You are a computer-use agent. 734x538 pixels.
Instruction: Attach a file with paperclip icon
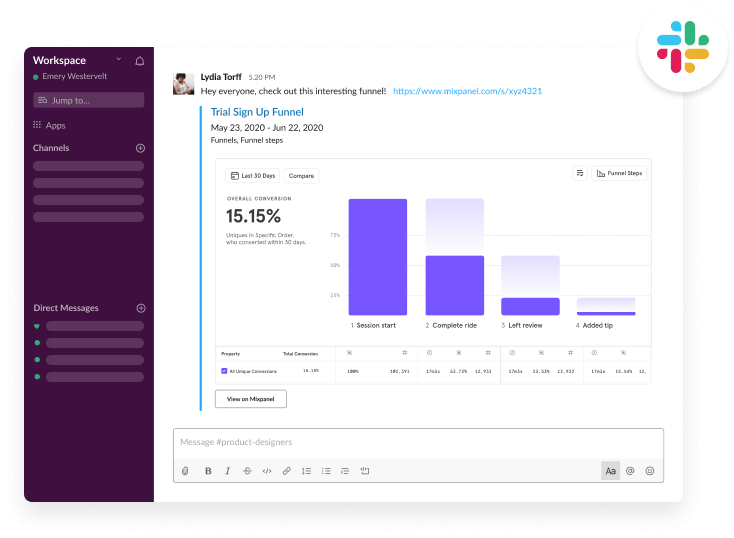185,471
